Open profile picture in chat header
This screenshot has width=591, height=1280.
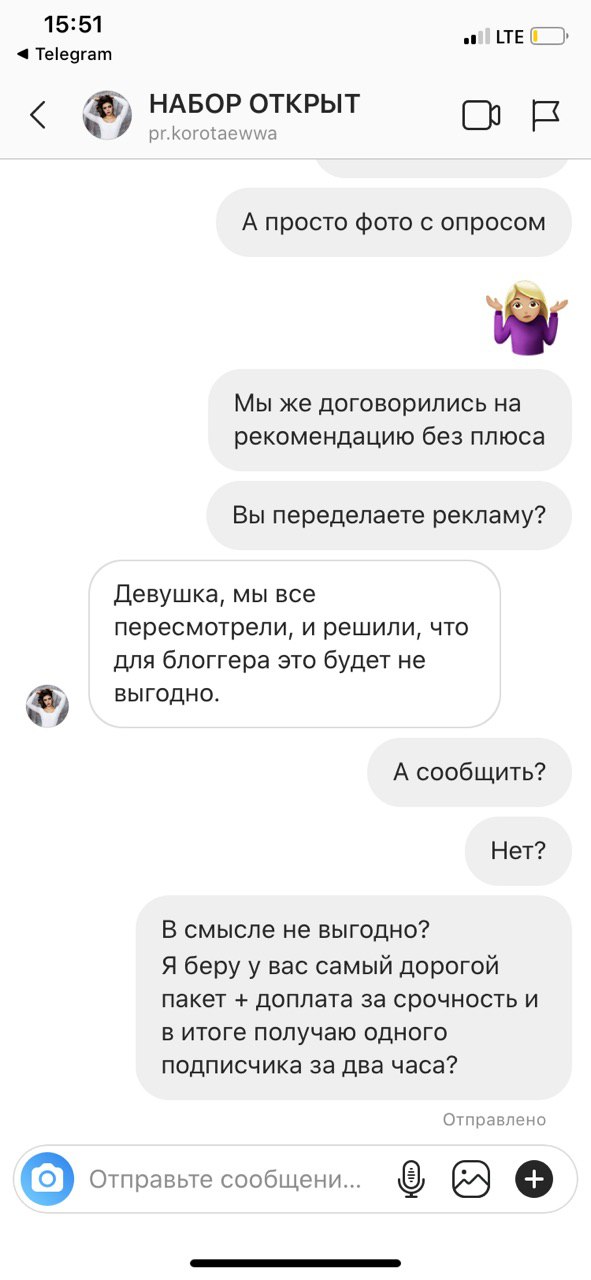[107, 116]
